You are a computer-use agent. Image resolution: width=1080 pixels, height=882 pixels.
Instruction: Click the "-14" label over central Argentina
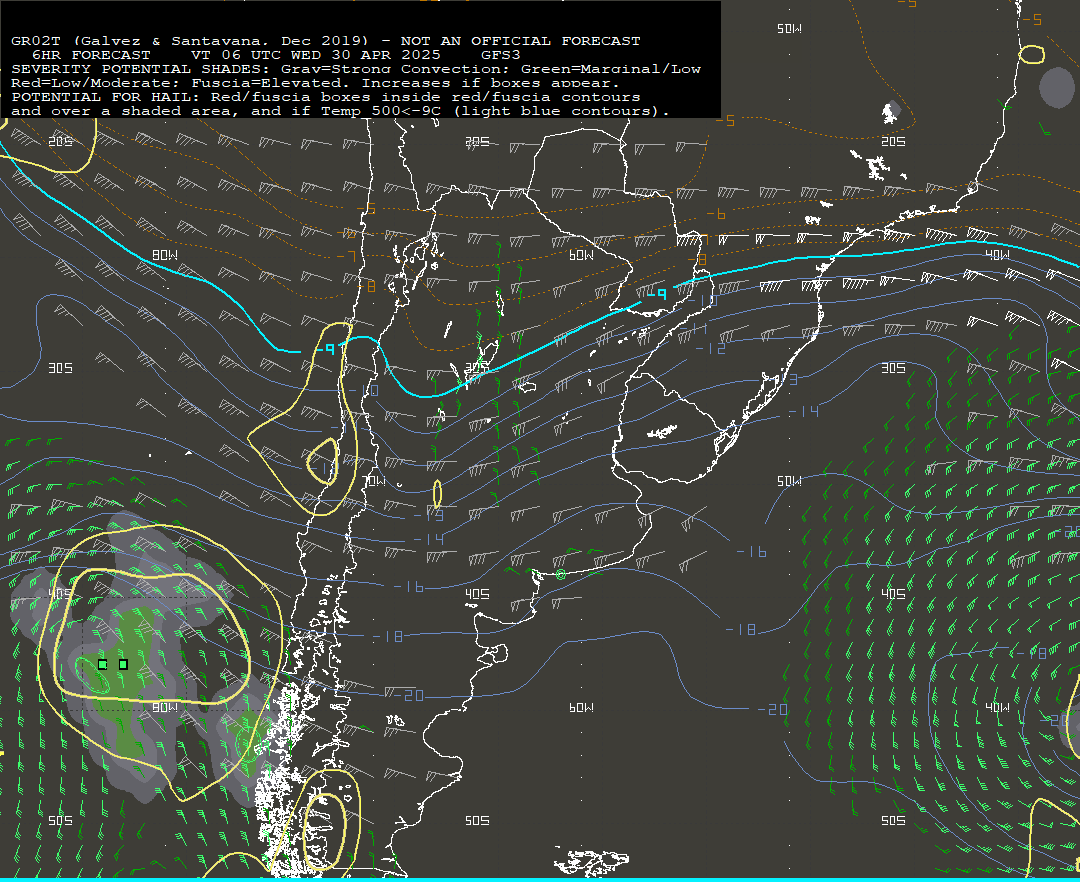point(428,539)
